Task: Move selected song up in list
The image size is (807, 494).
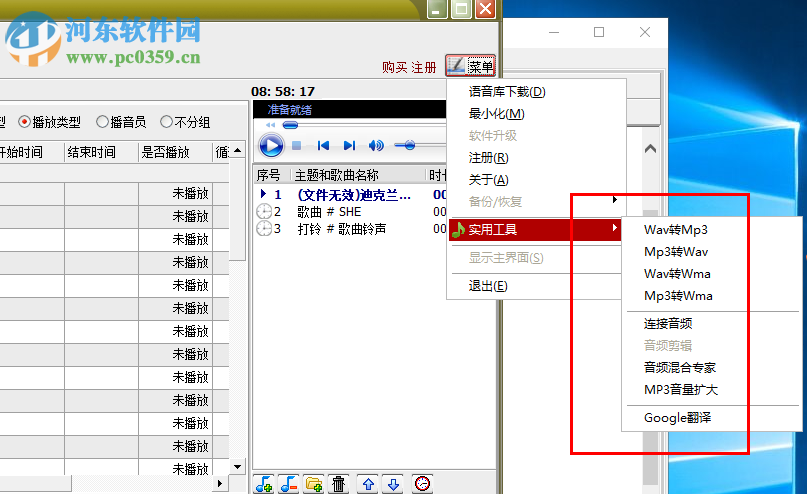Action: [x=369, y=484]
